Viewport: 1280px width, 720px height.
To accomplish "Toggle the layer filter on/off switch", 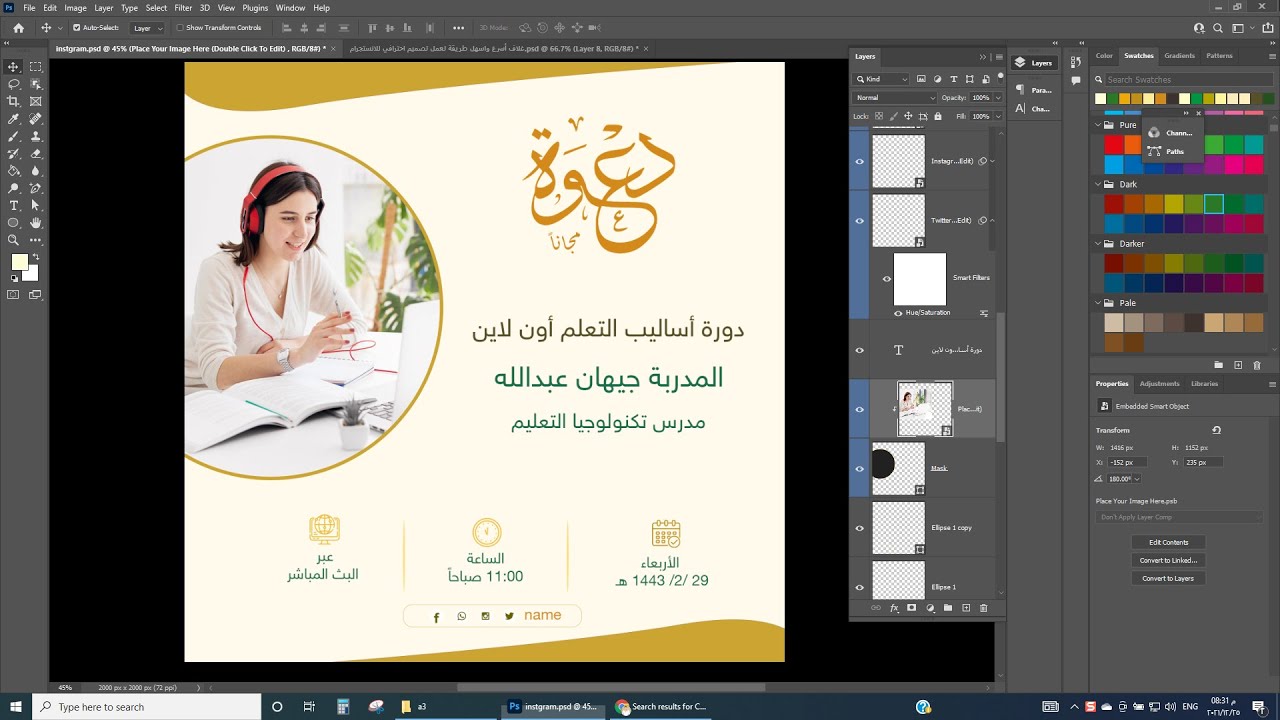I will pos(1000,77).
